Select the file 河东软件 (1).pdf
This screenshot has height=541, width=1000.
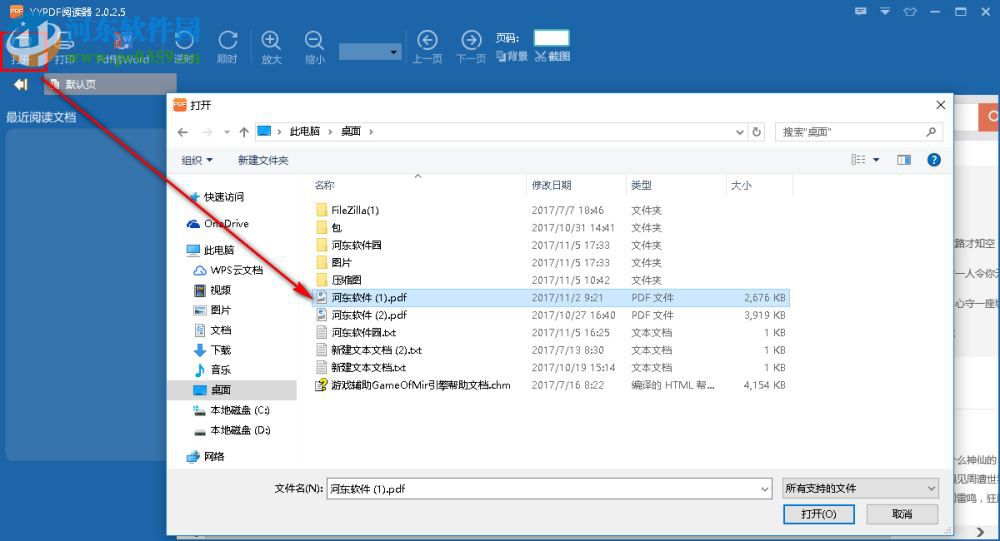(552, 297)
